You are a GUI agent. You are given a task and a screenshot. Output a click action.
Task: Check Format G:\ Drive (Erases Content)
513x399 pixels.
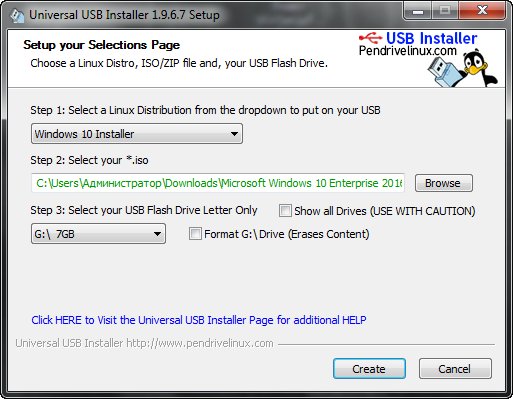click(x=195, y=234)
